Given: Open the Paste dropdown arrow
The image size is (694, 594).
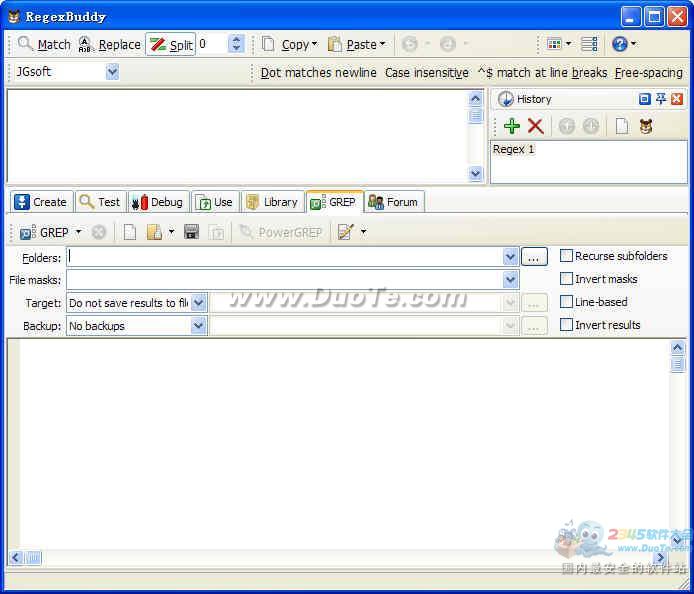Looking at the screenshot, I should coord(382,43).
